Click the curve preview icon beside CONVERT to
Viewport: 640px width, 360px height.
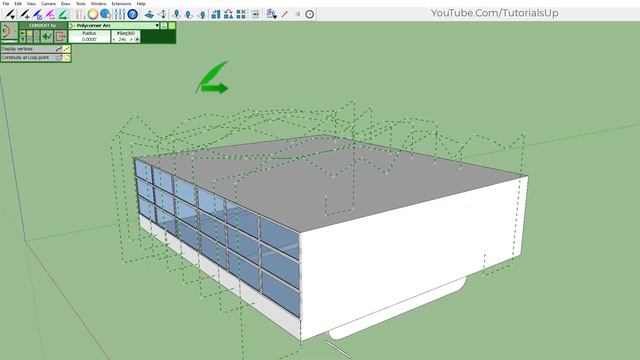9,32
